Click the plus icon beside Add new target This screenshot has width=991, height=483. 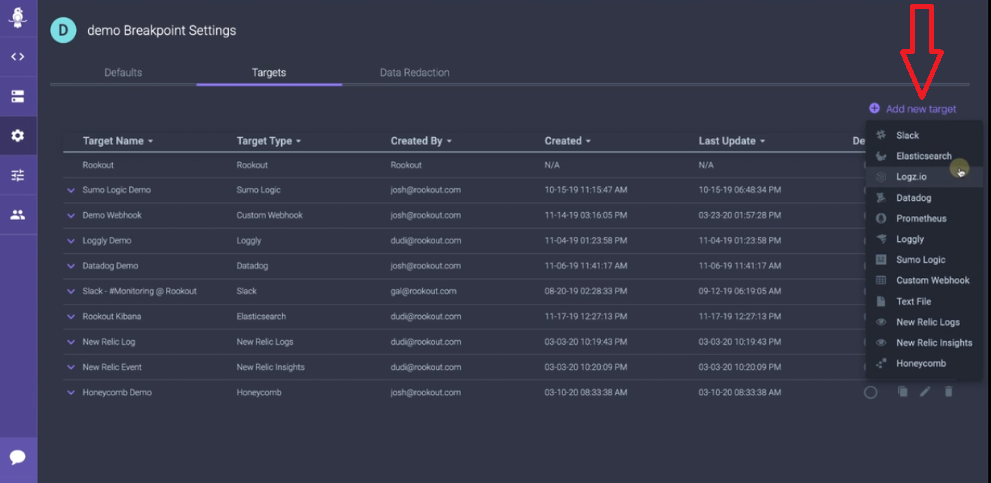(x=874, y=108)
